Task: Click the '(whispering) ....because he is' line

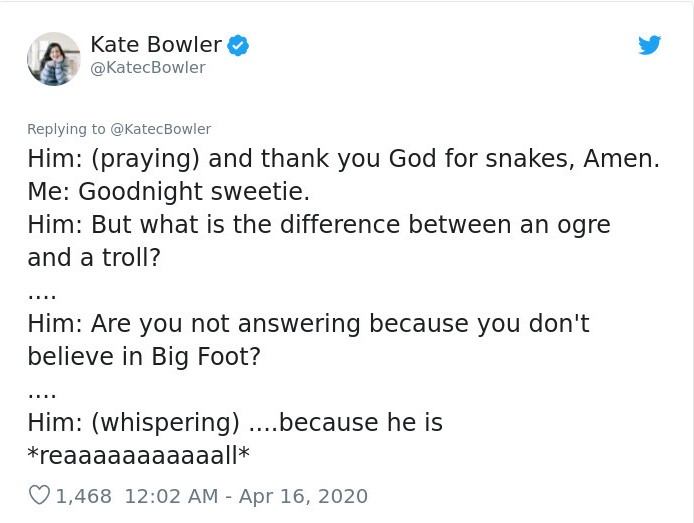Action: point(235,422)
